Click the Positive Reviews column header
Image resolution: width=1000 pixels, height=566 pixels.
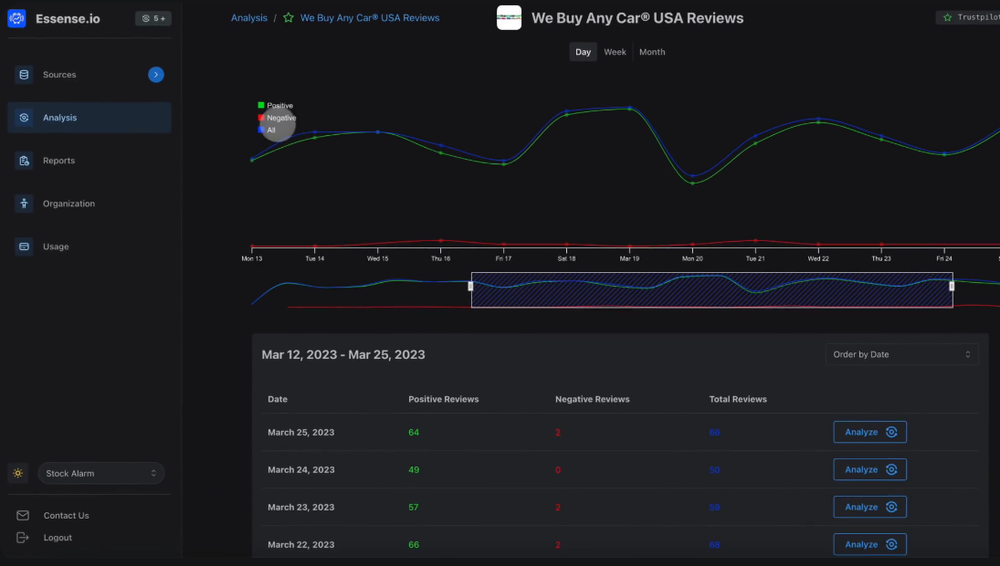point(443,399)
